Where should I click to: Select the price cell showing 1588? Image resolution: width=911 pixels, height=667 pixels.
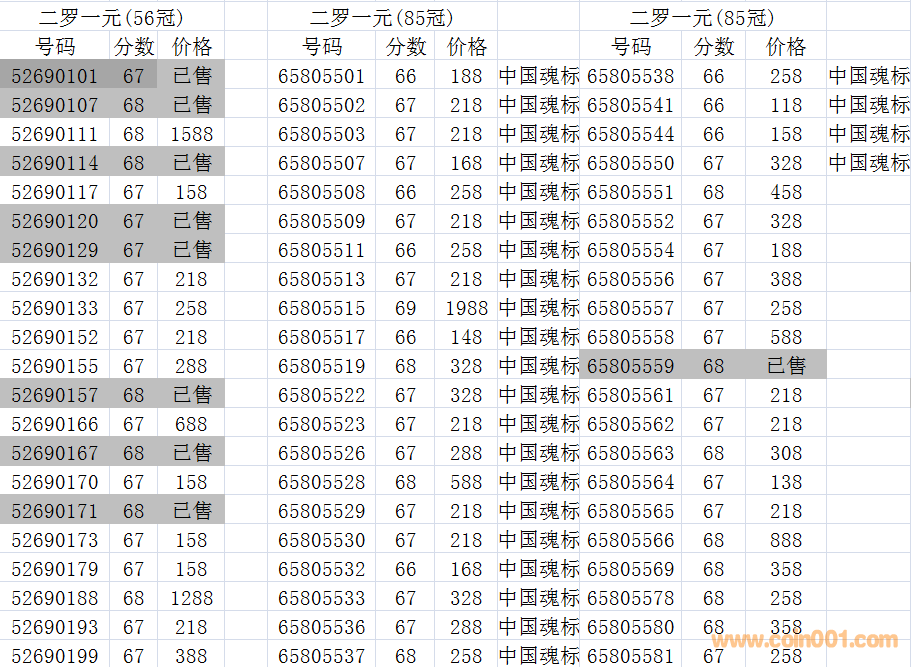point(191,134)
